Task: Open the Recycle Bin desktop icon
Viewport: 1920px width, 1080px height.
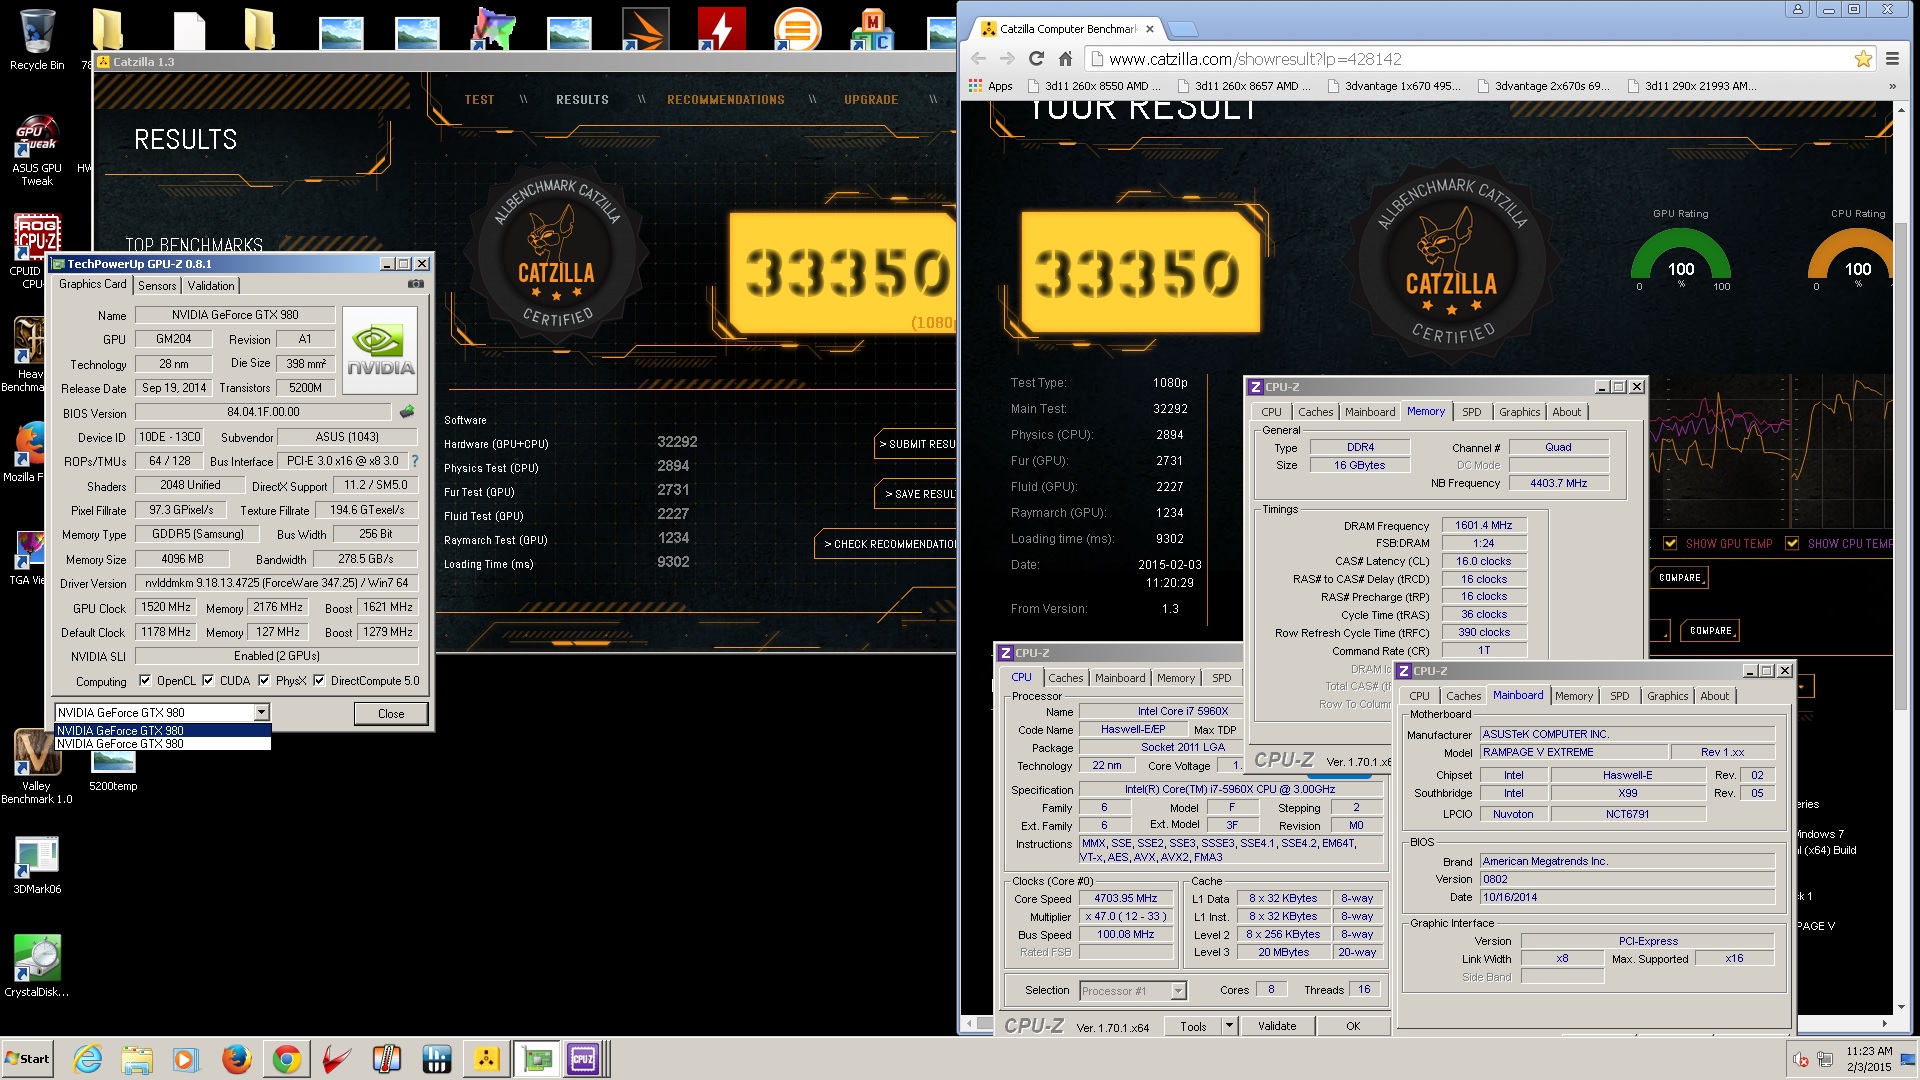Action: click(36, 40)
